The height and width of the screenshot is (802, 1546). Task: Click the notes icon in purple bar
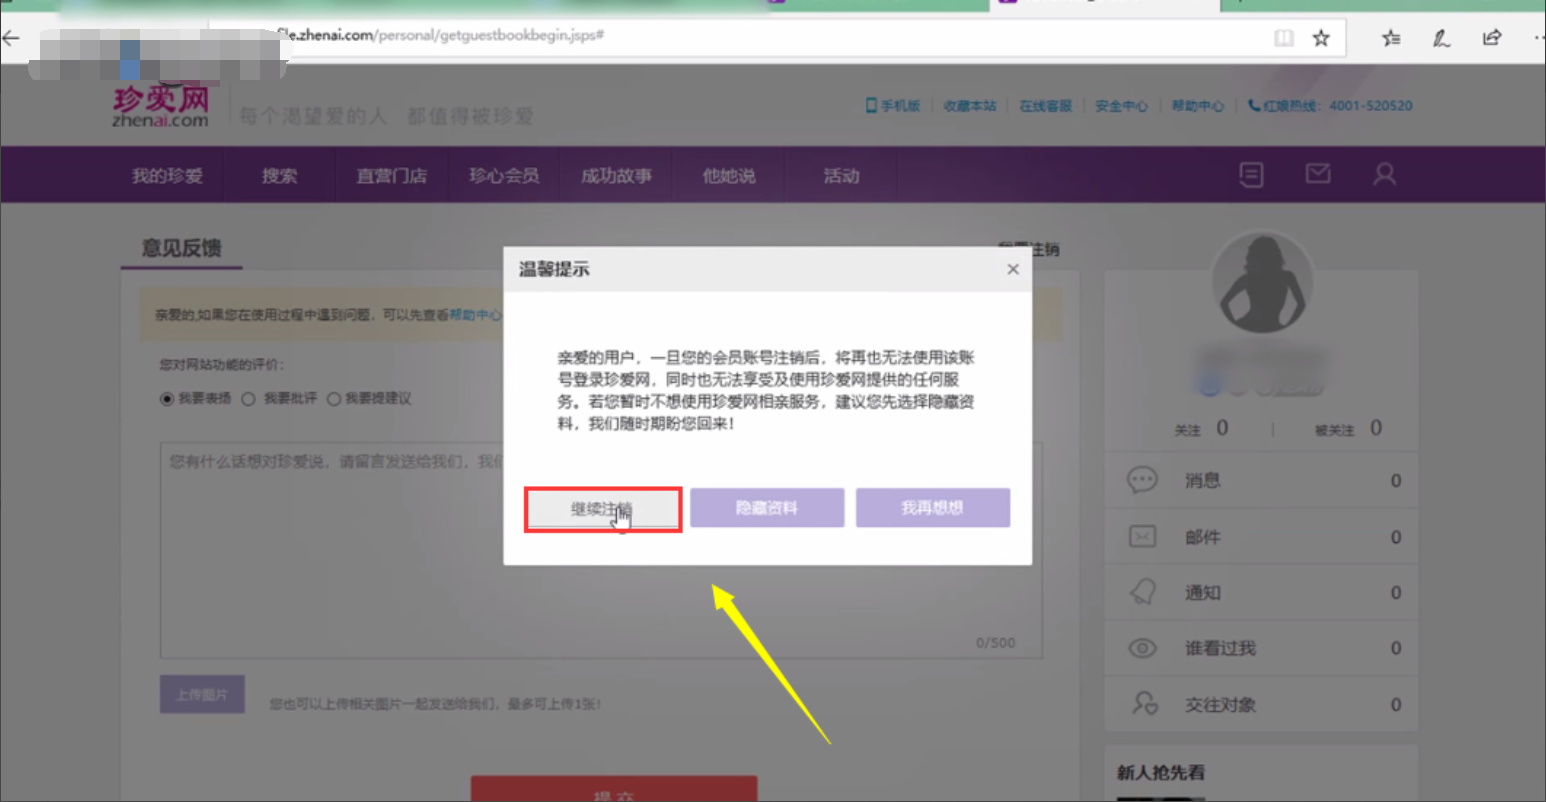point(1251,175)
